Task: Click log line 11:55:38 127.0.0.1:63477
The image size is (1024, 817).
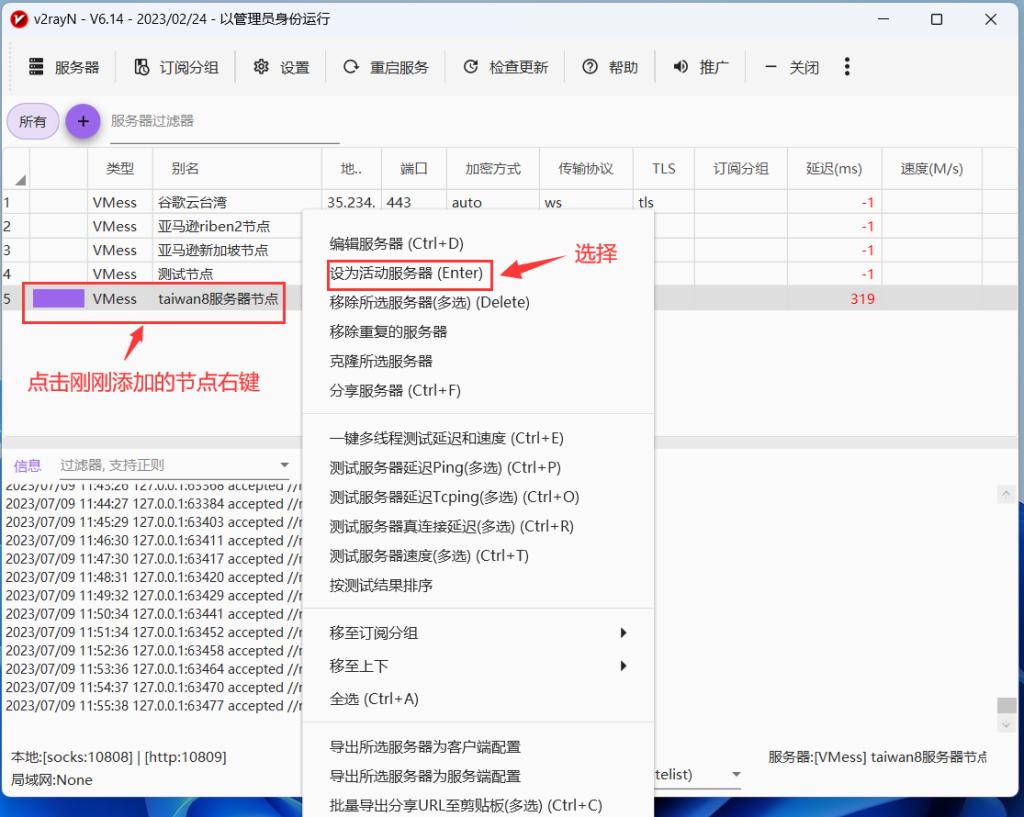Action: [x=154, y=706]
